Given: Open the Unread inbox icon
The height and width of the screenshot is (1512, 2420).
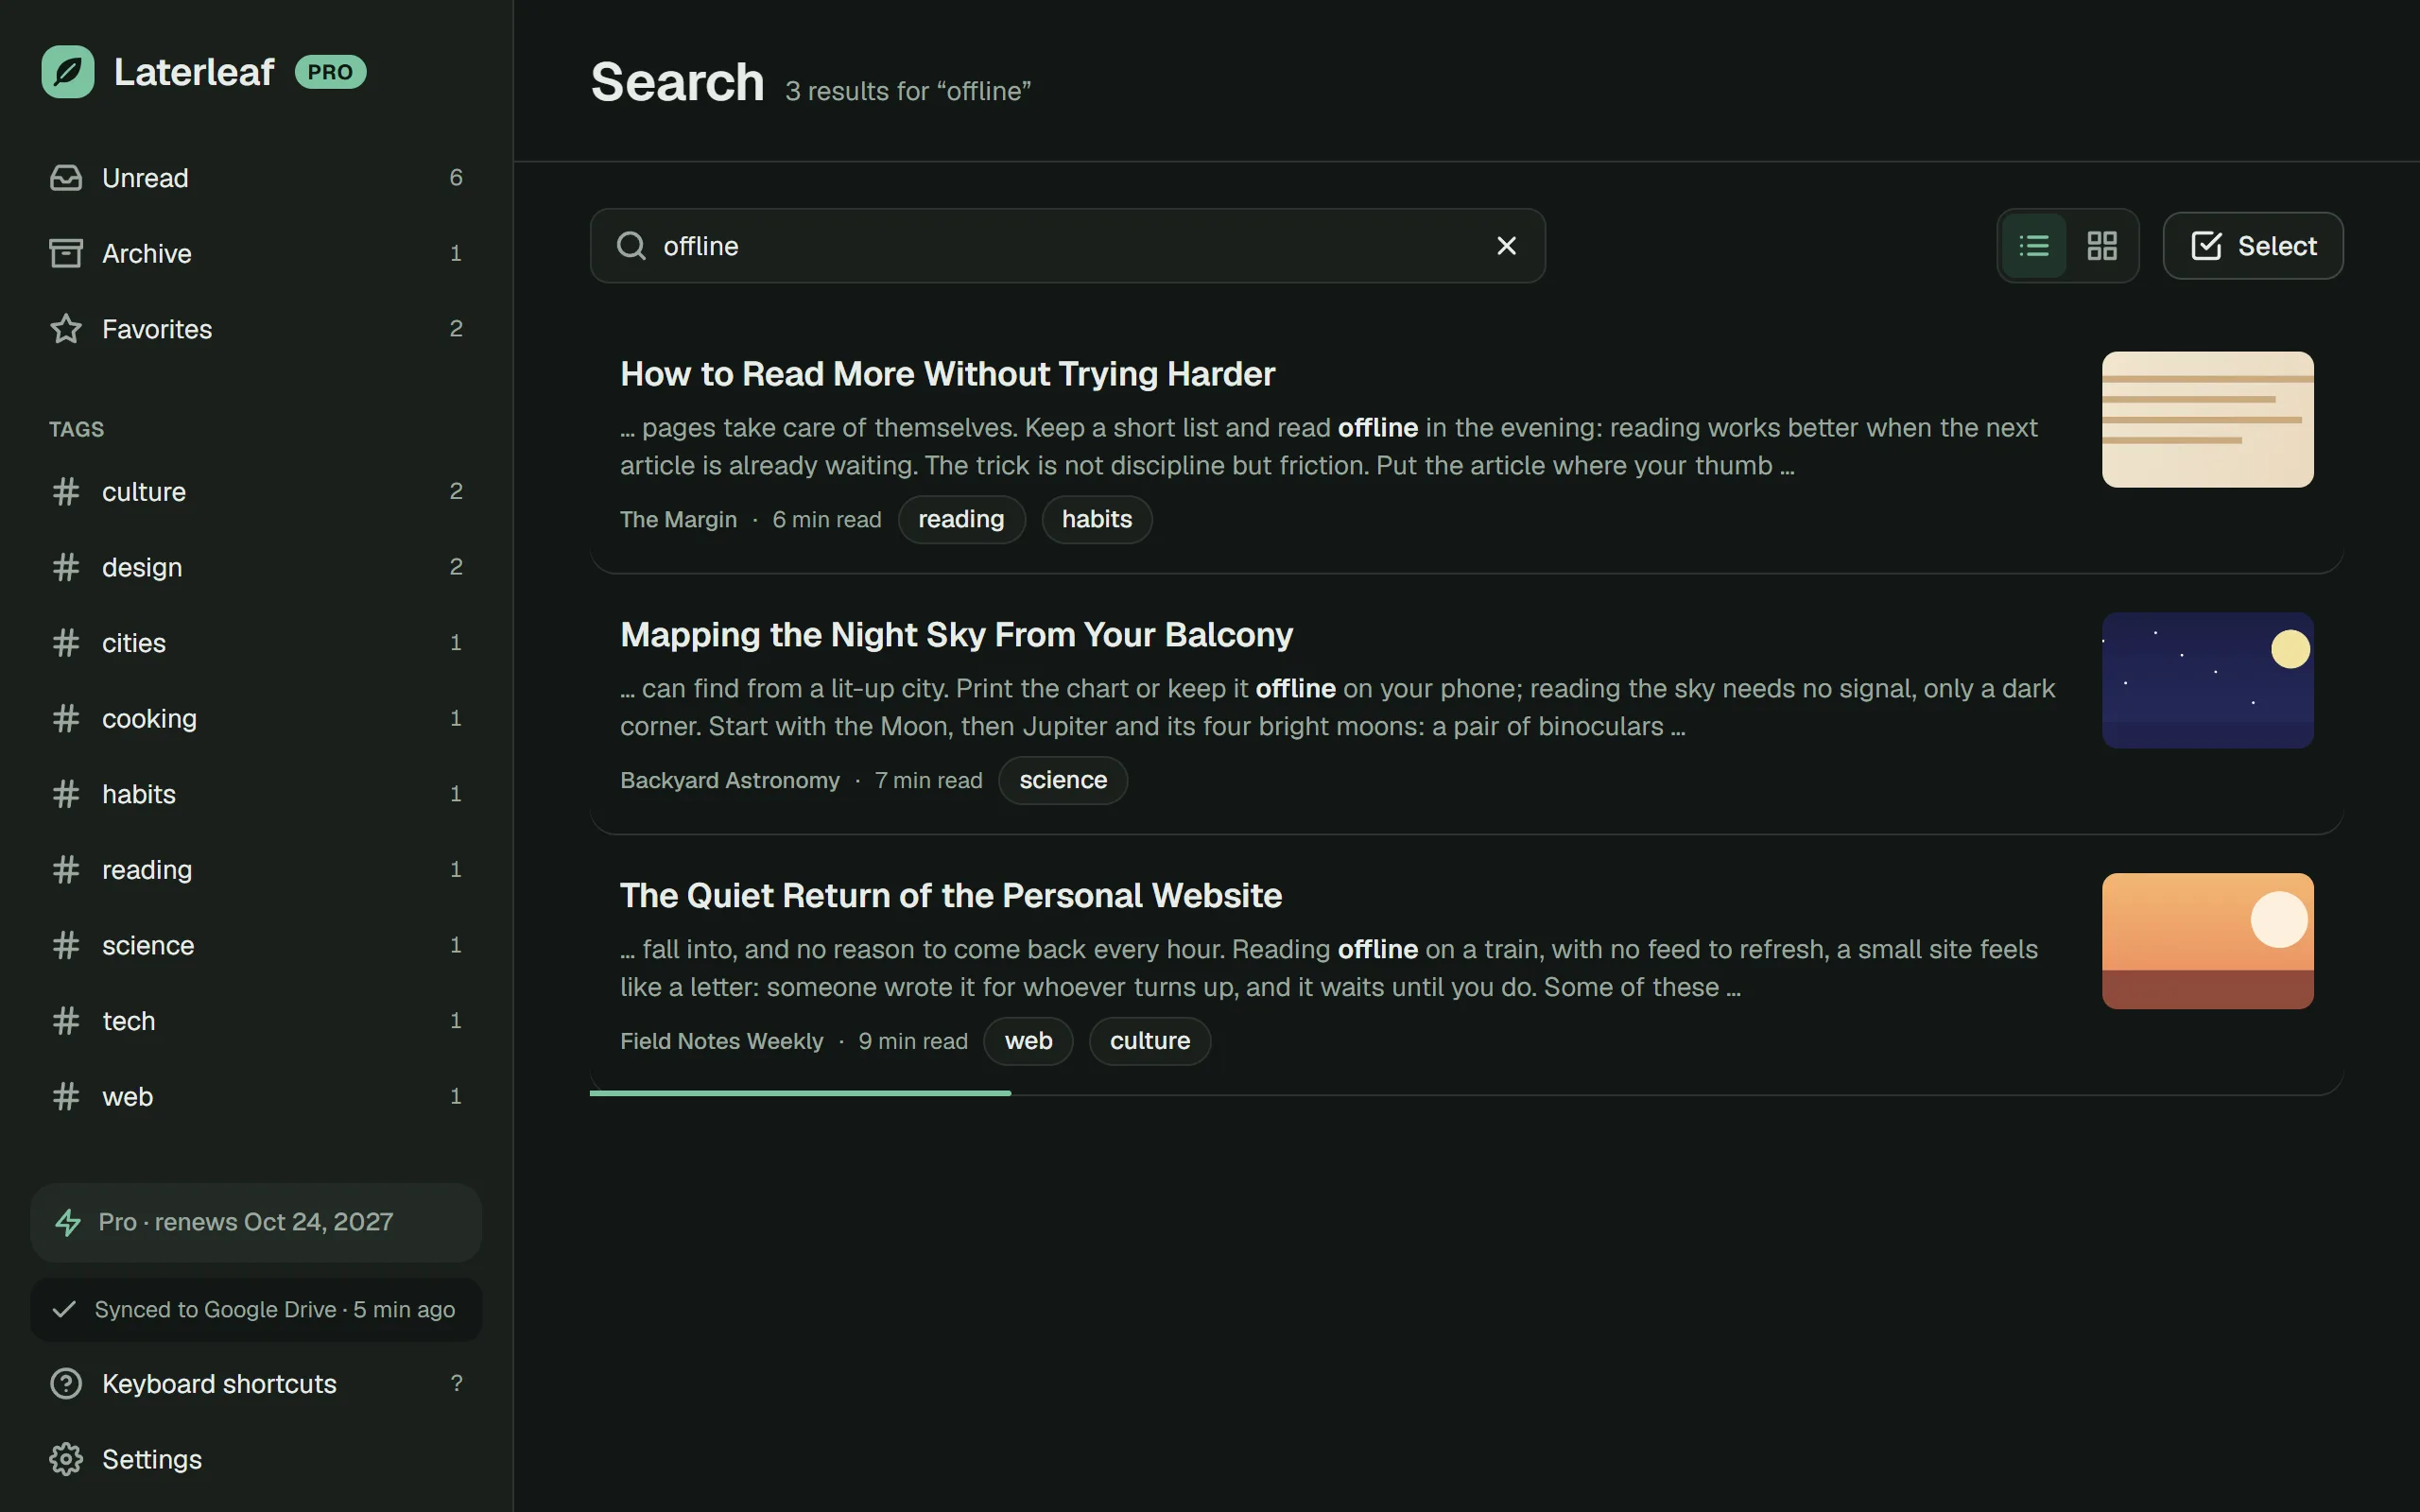Looking at the screenshot, I should click(66, 178).
